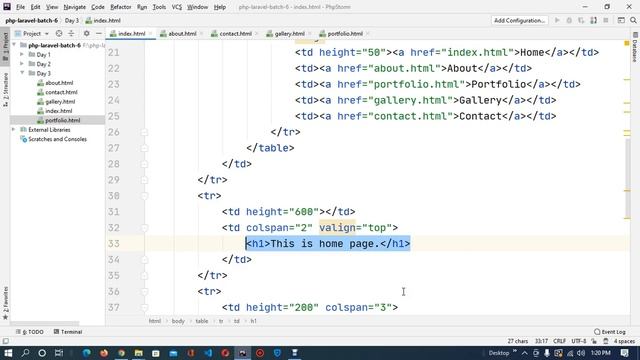
Task: Toggle Project side tab visibility
Action: point(5,47)
